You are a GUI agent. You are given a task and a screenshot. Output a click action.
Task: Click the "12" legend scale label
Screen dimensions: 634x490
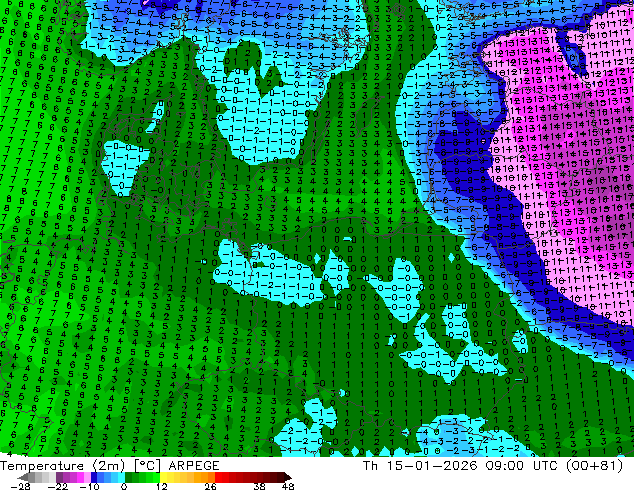(x=162, y=486)
